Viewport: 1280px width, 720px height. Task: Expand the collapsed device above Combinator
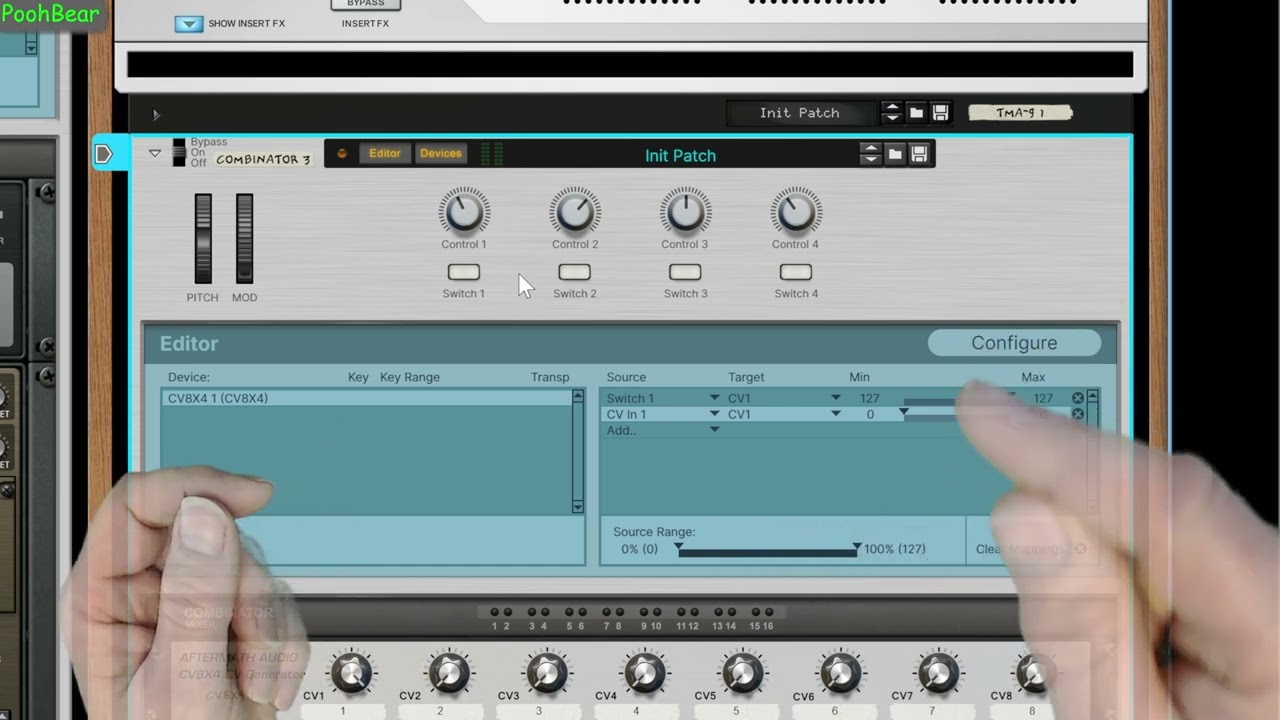click(x=156, y=115)
